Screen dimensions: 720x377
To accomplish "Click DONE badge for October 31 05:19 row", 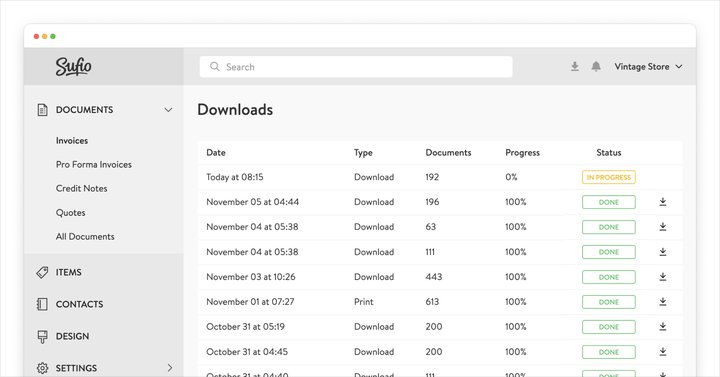I will [x=608, y=327].
